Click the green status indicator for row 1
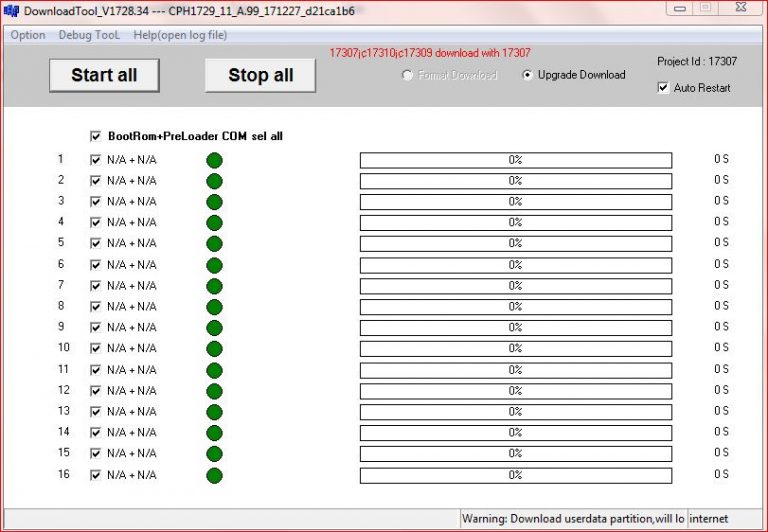The width and height of the screenshot is (768, 532). (214, 160)
